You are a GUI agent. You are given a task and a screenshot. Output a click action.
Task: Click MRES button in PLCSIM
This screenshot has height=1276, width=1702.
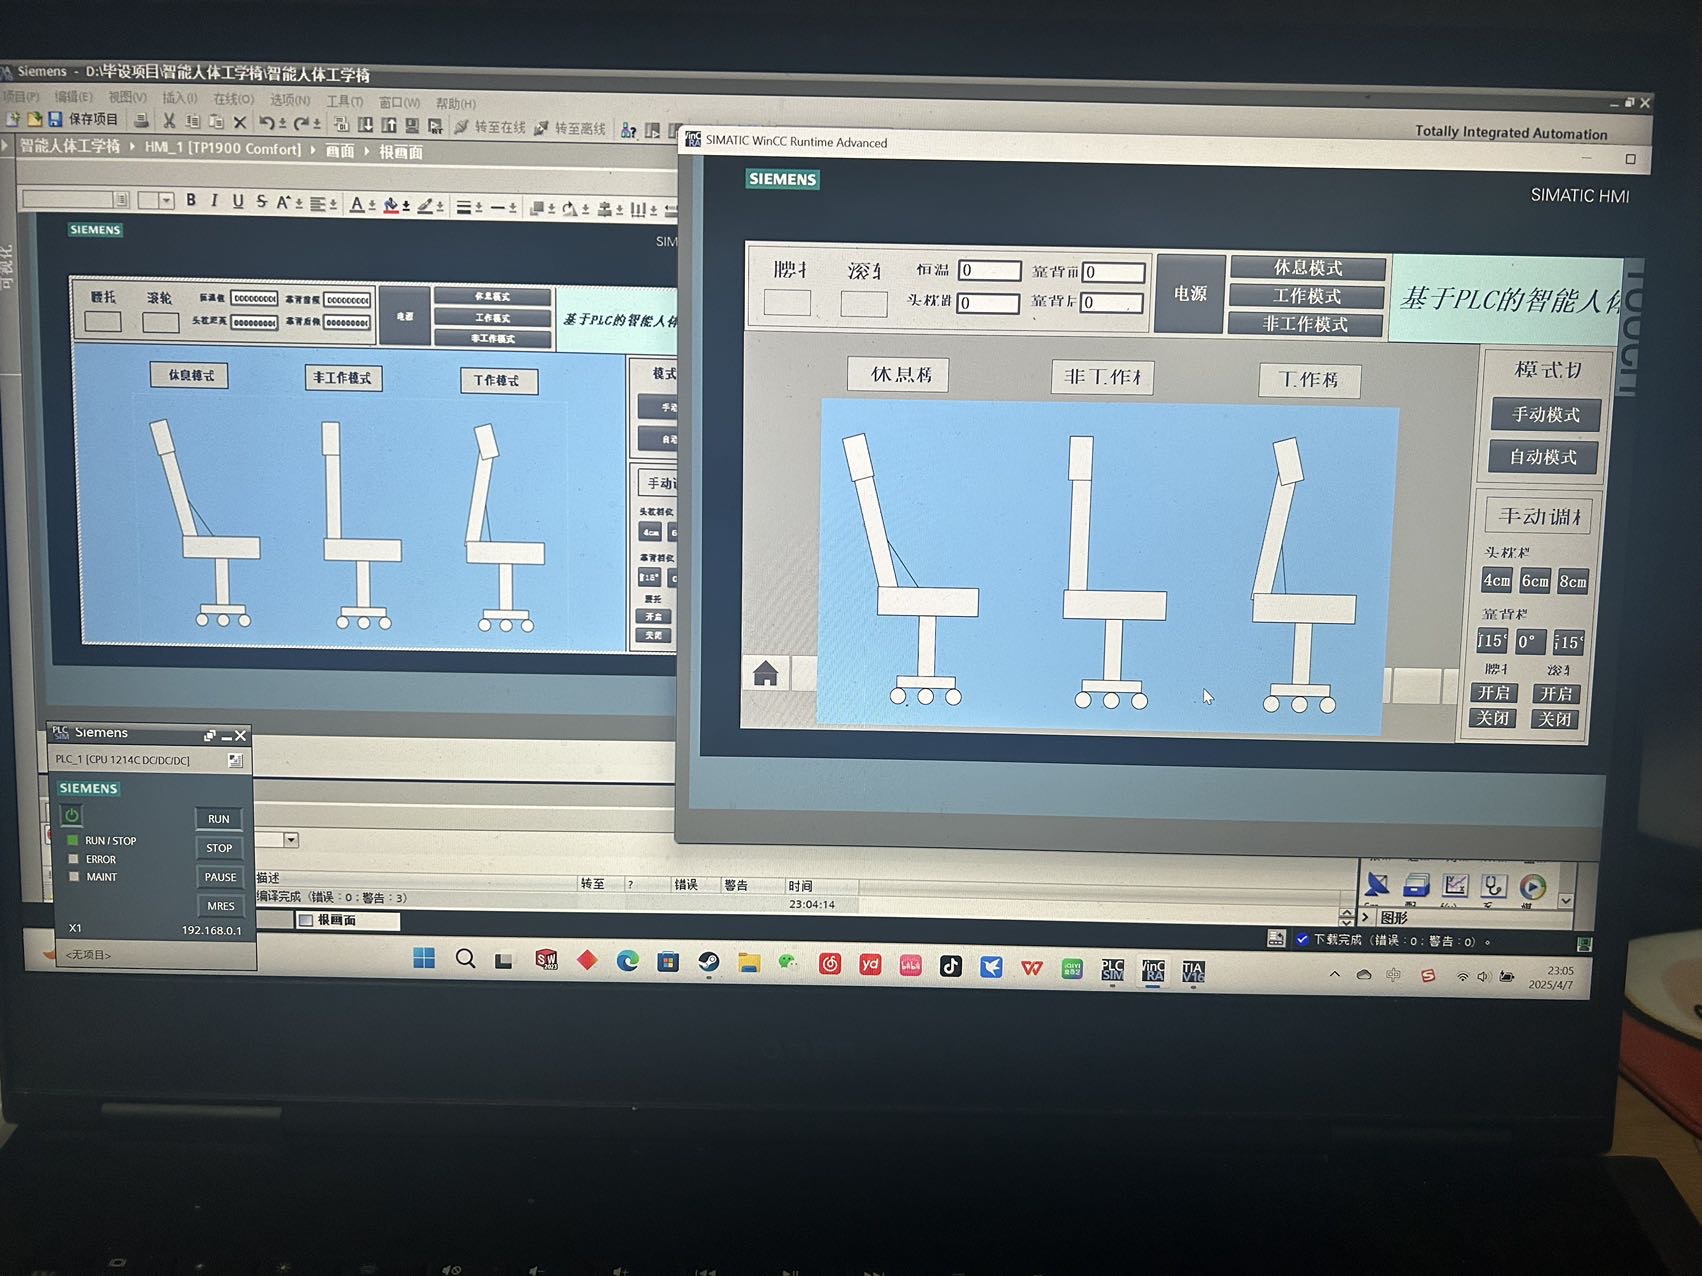tap(221, 906)
